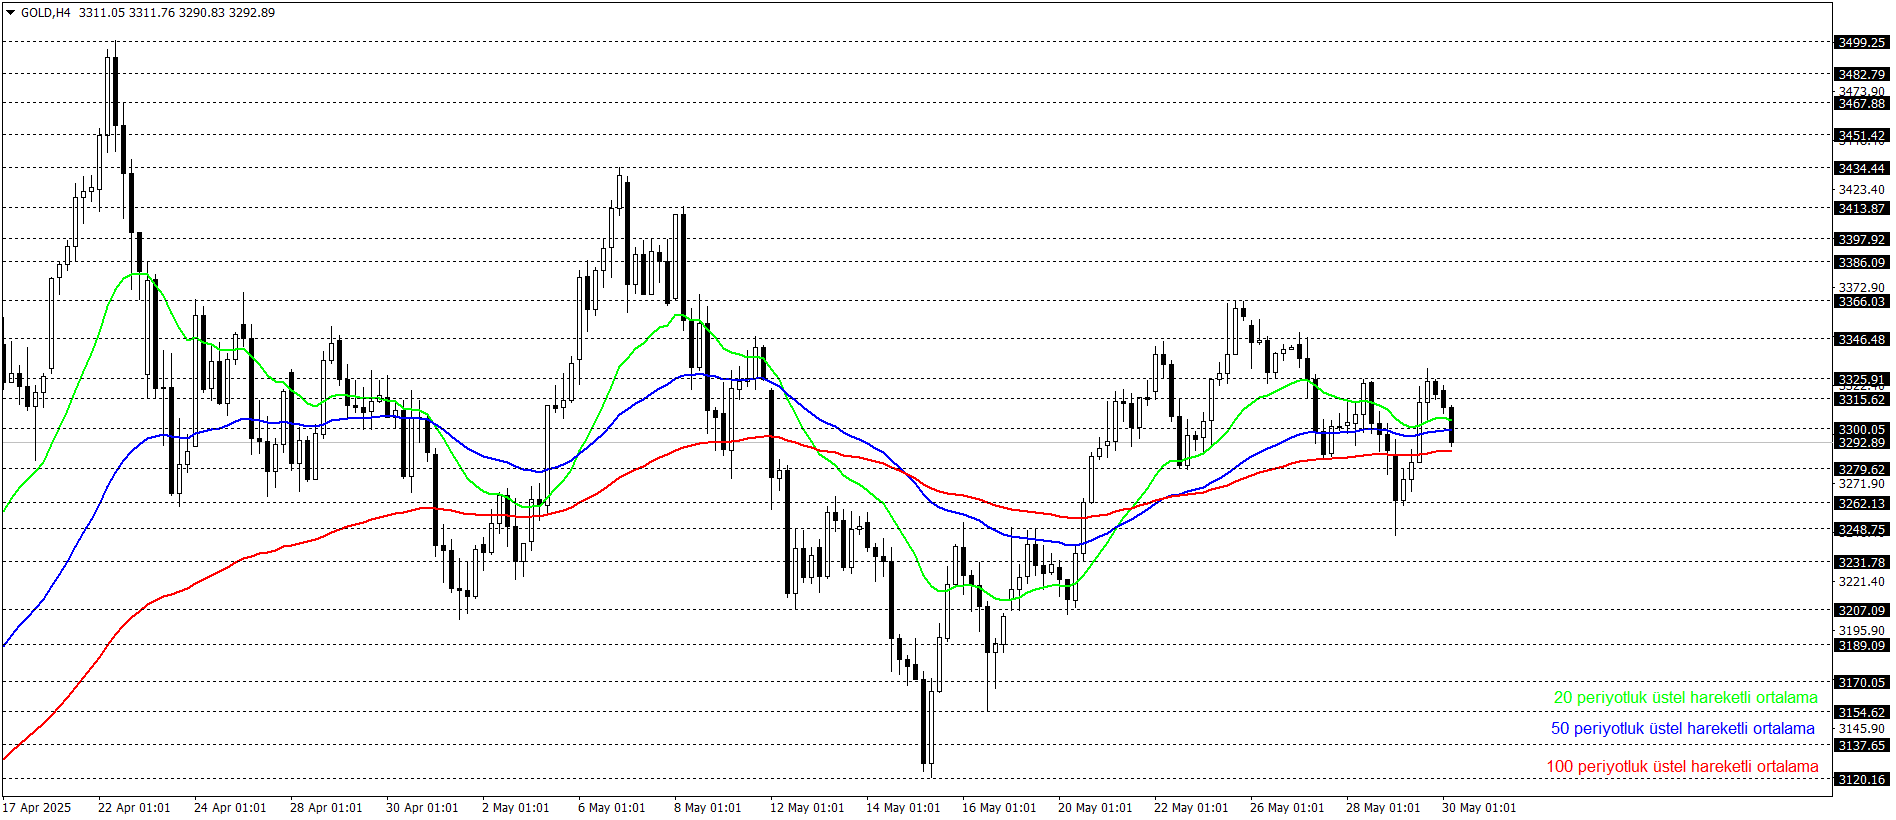Image resolution: width=1896 pixels, height=820 pixels.
Task: Click the 3221.40 price scale value
Action: 1861,581
